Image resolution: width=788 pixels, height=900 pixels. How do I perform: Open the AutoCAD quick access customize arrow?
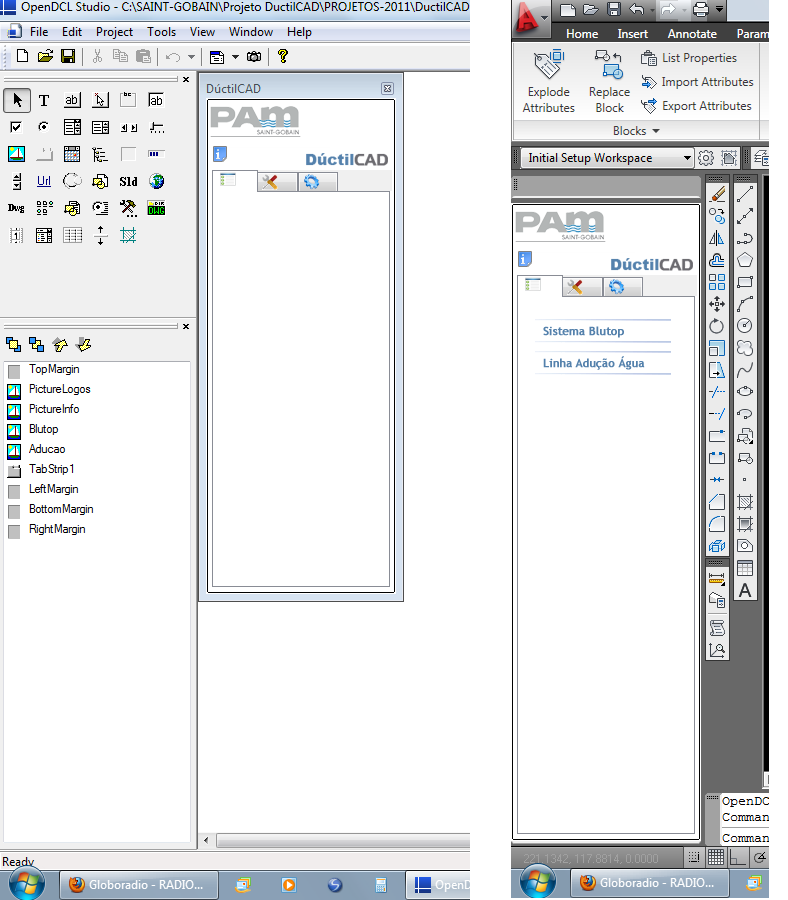(x=720, y=9)
